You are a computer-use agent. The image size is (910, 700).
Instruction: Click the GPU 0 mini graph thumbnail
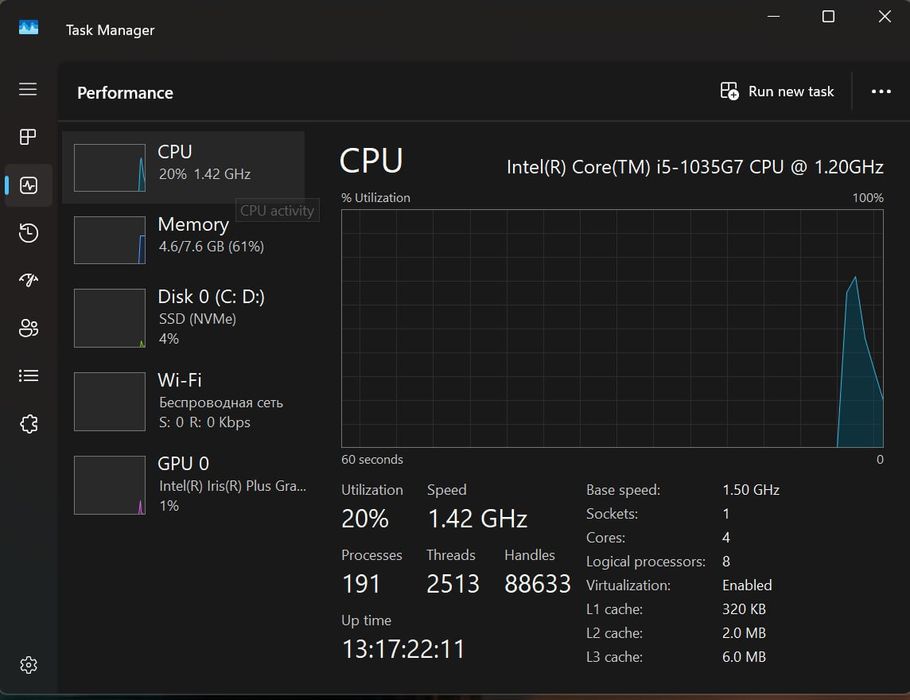point(110,485)
